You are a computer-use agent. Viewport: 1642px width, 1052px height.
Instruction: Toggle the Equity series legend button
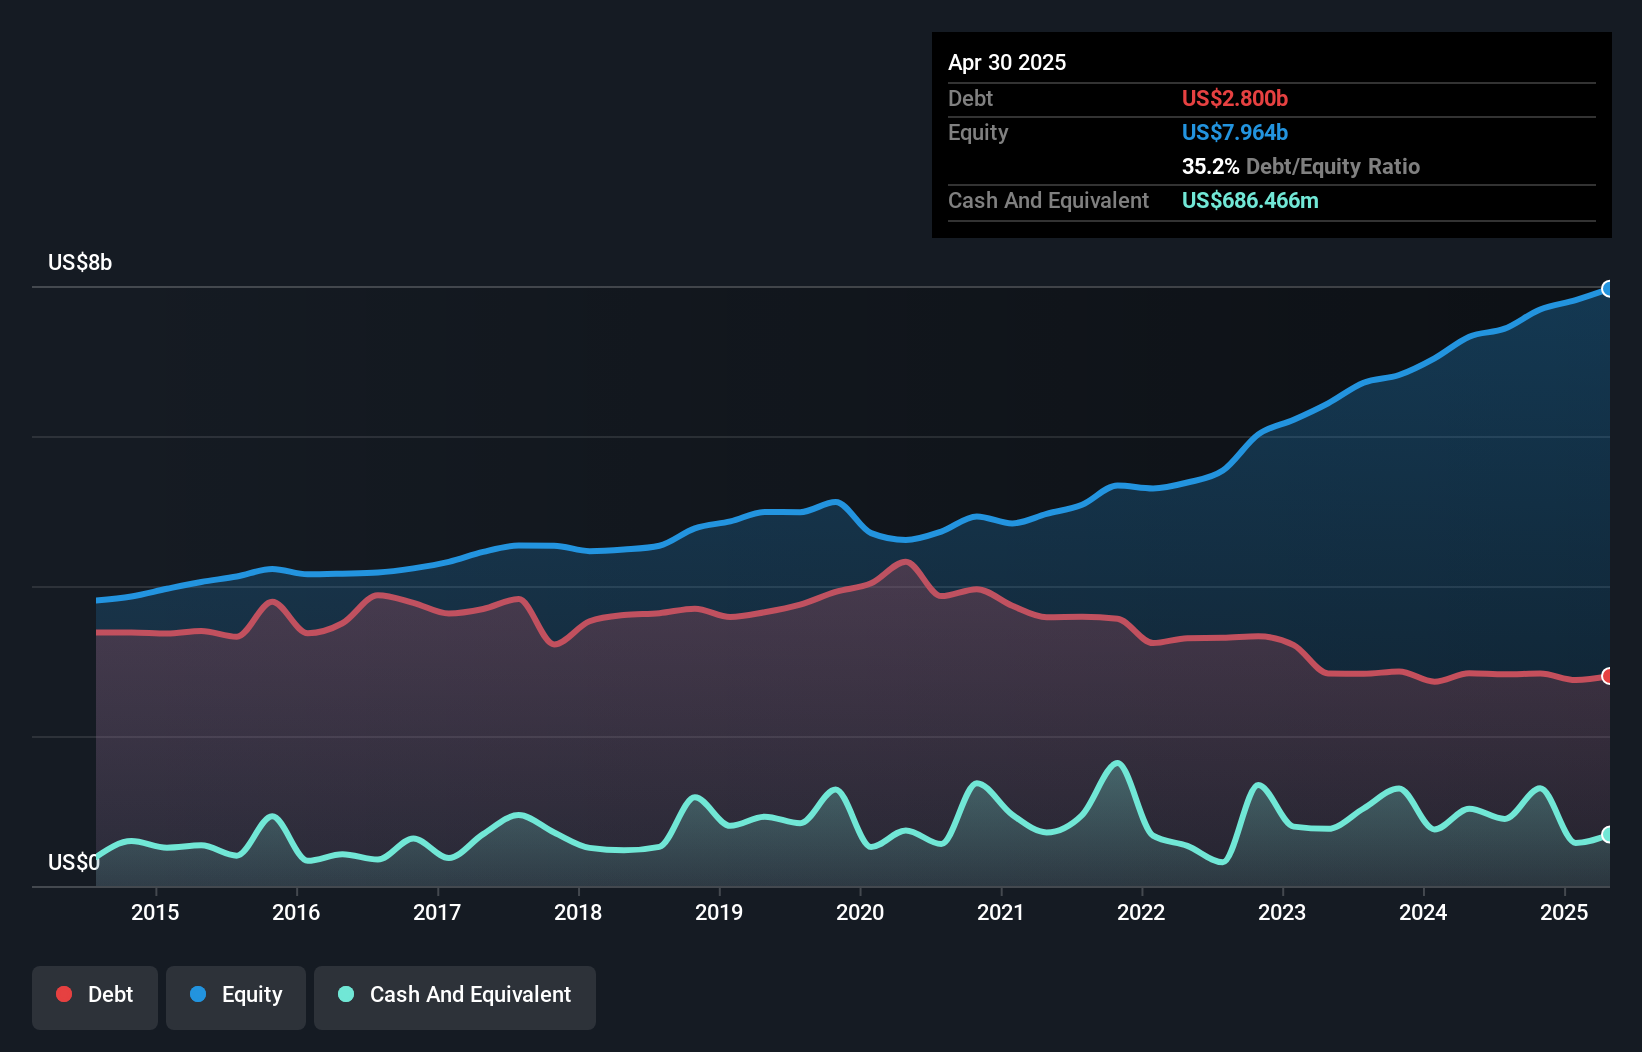[x=236, y=997]
